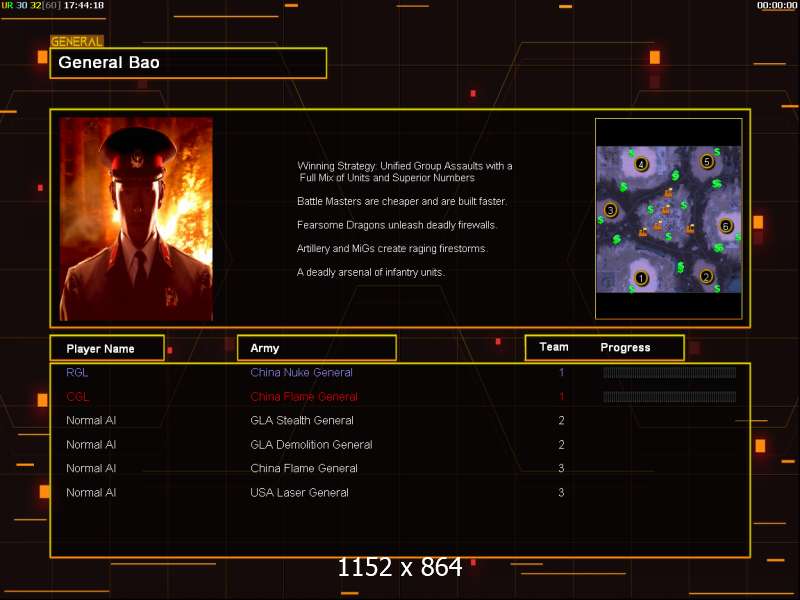Click start position 2 on the minimap

point(706,277)
